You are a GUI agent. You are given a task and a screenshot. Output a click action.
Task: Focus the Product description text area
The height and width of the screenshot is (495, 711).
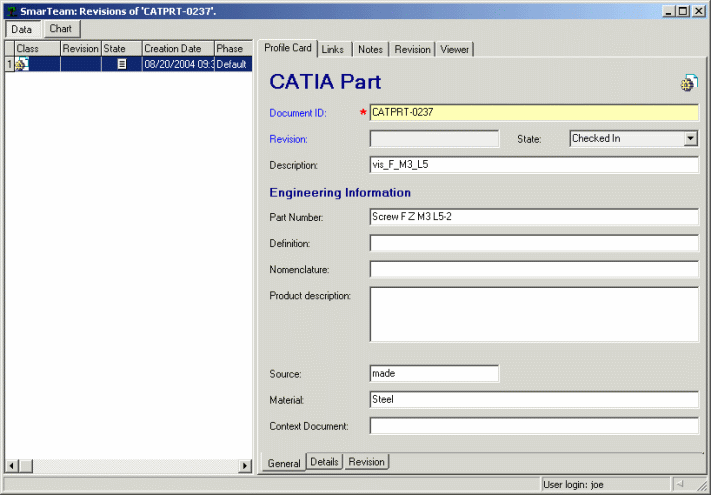pyautogui.click(x=533, y=314)
